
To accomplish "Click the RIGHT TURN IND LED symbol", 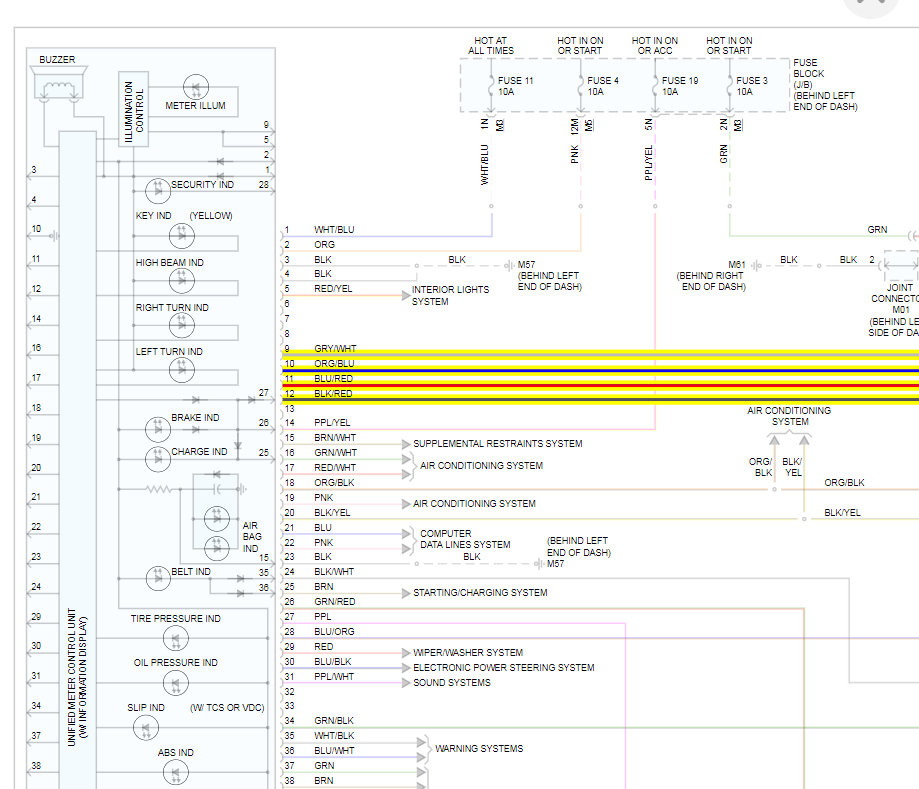I will point(182,325).
